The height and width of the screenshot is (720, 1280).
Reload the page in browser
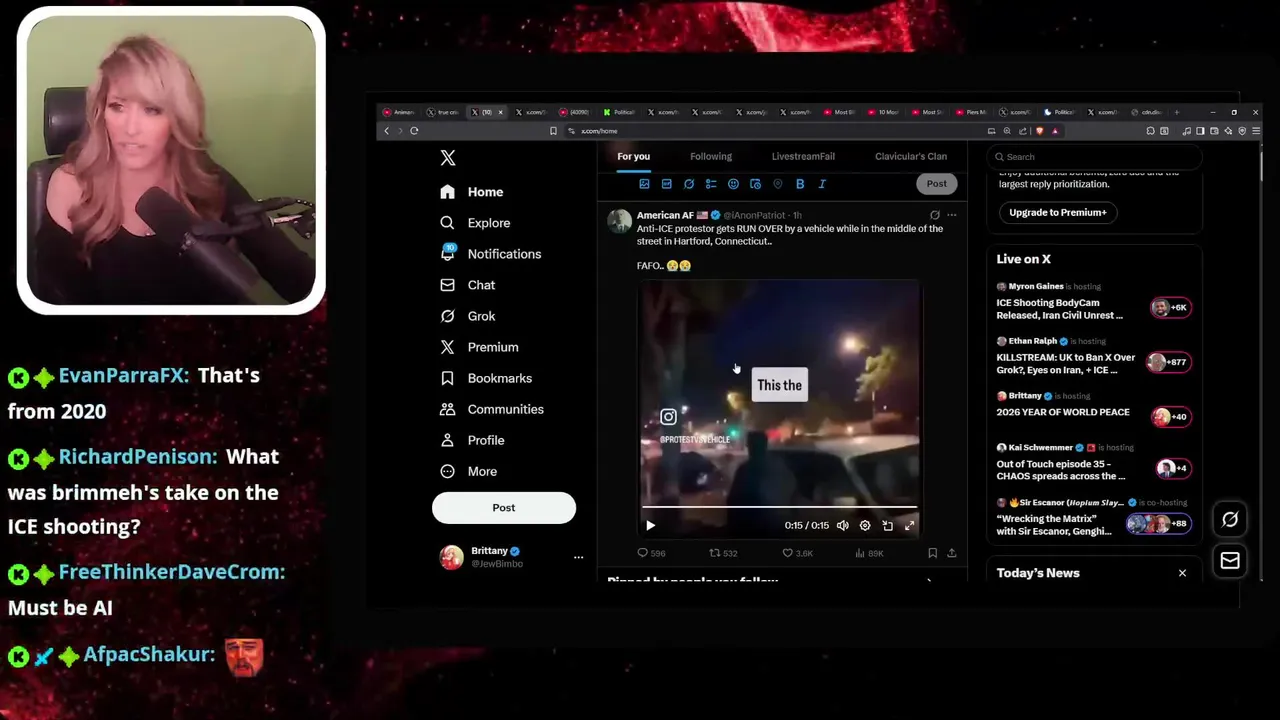(414, 131)
